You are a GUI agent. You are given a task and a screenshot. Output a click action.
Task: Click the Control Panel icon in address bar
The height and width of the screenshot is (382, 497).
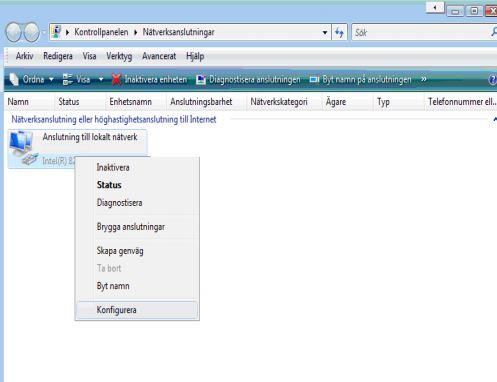click(x=57, y=32)
